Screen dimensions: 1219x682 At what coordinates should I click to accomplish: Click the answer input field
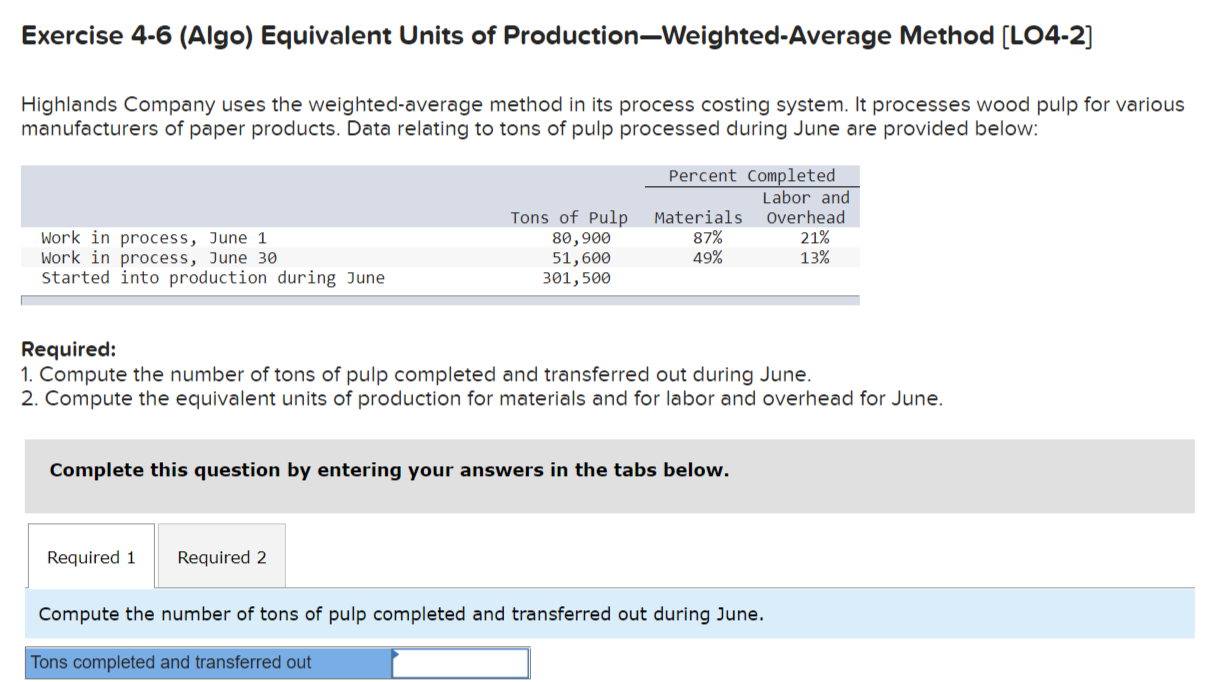point(460,662)
